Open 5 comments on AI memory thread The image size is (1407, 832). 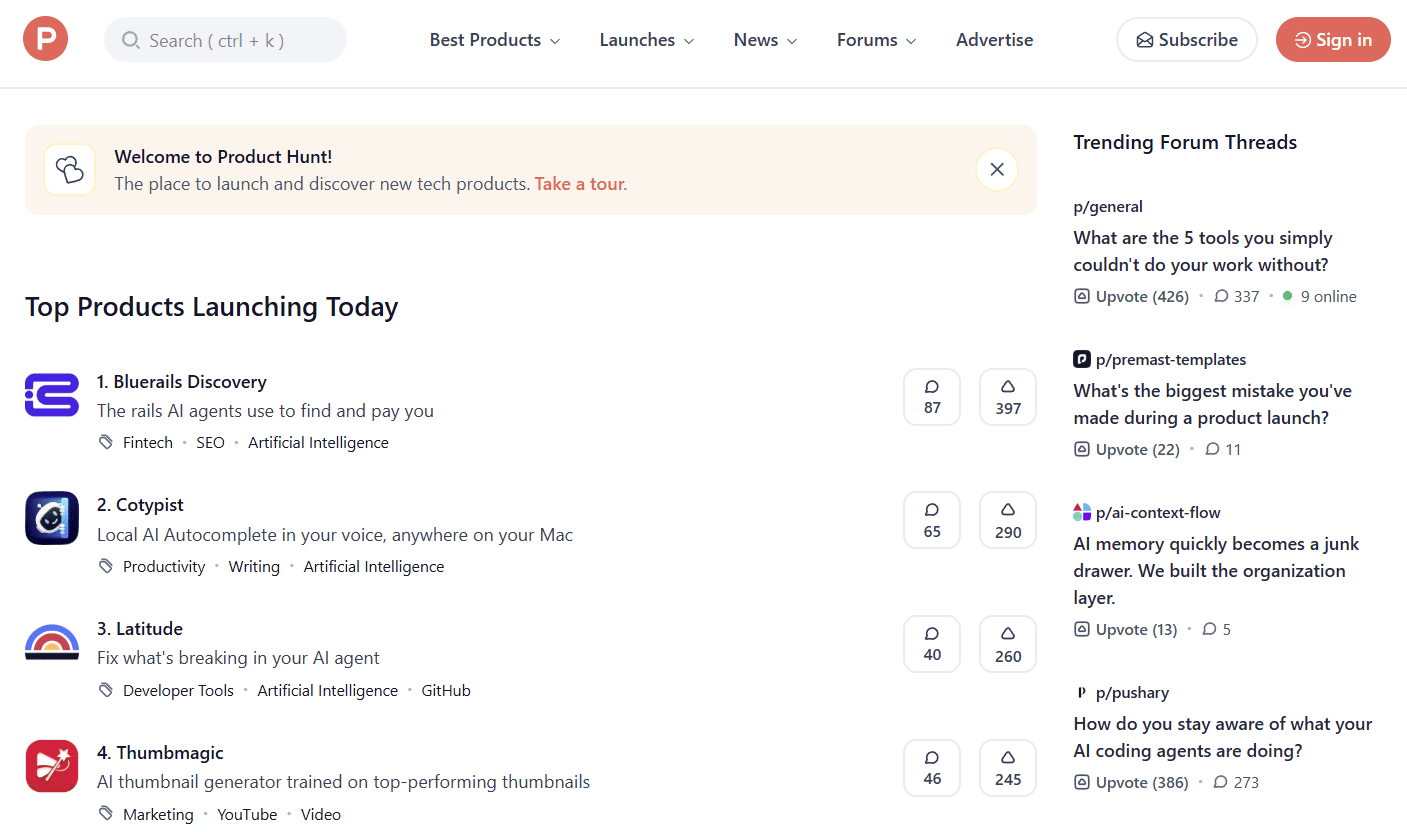tap(1217, 629)
